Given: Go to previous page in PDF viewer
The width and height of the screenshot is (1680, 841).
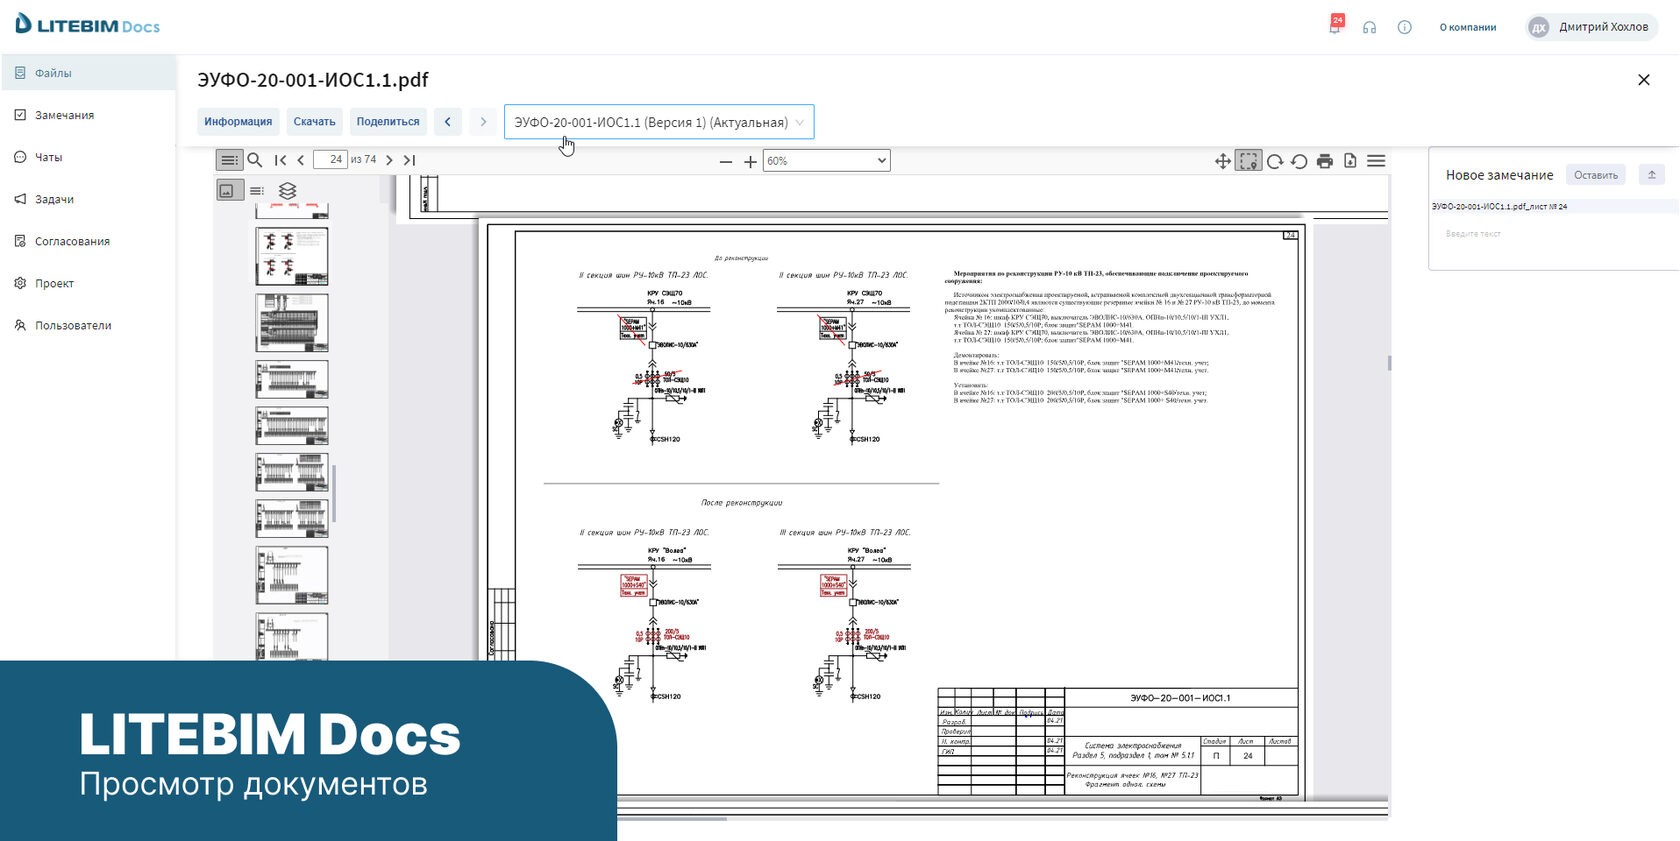Looking at the screenshot, I should 301,160.
